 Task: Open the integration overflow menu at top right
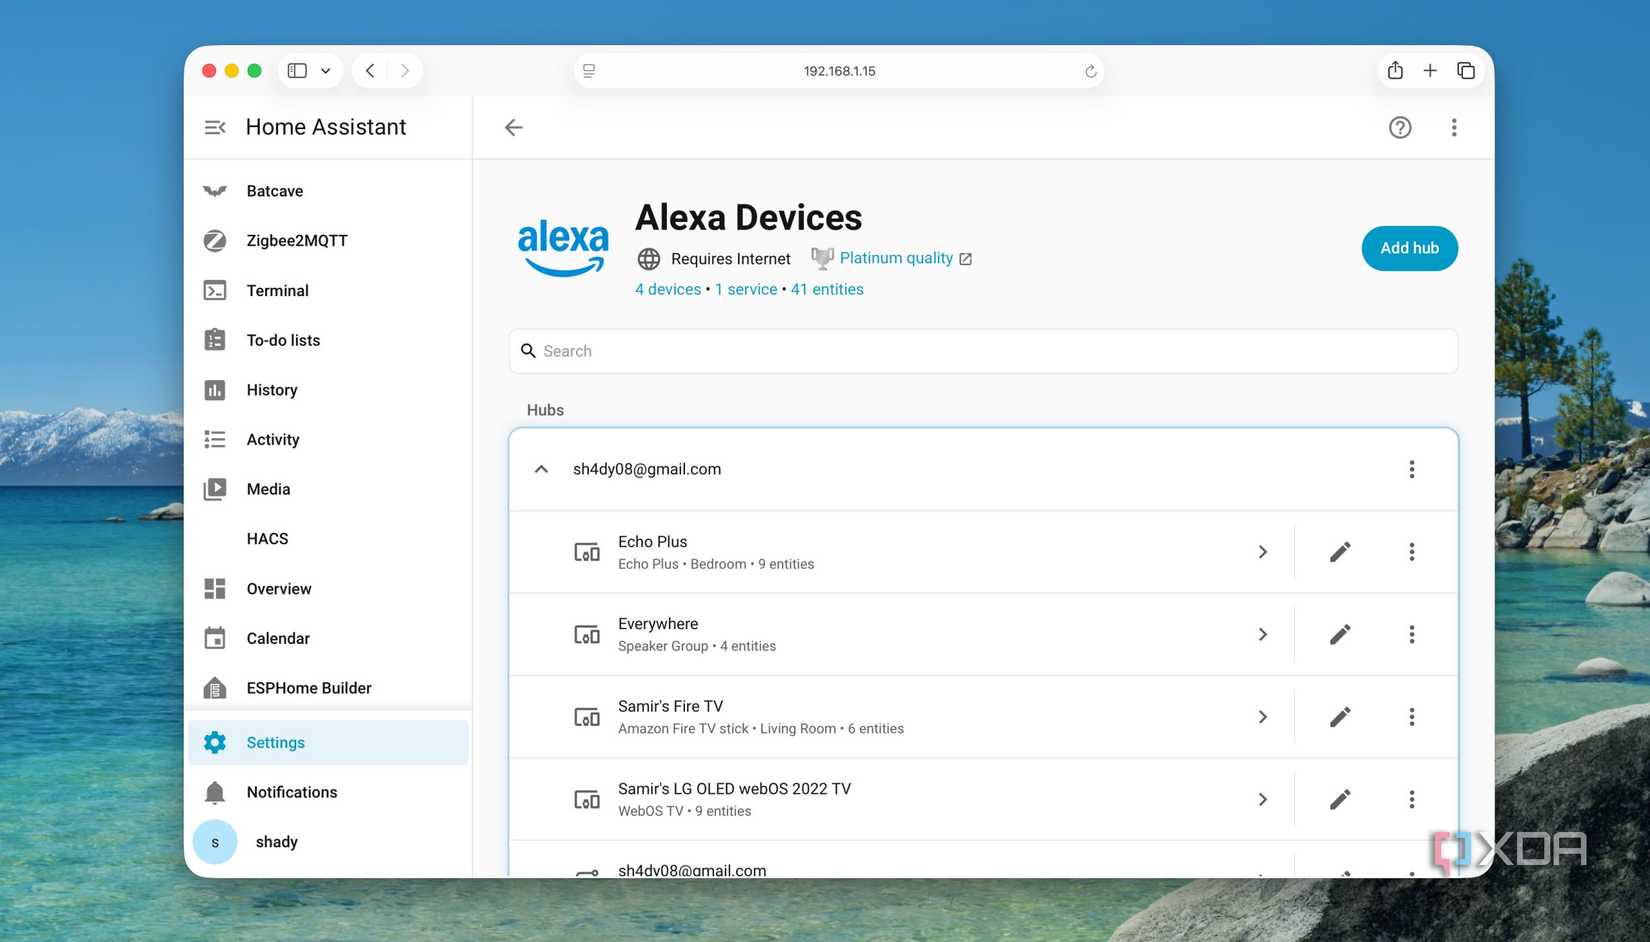point(1454,127)
